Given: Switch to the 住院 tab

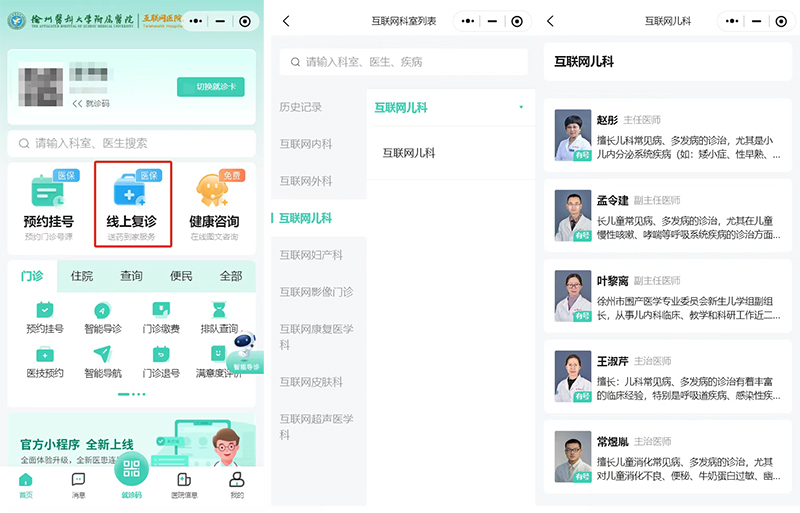Looking at the screenshot, I should tap(82, 276).
